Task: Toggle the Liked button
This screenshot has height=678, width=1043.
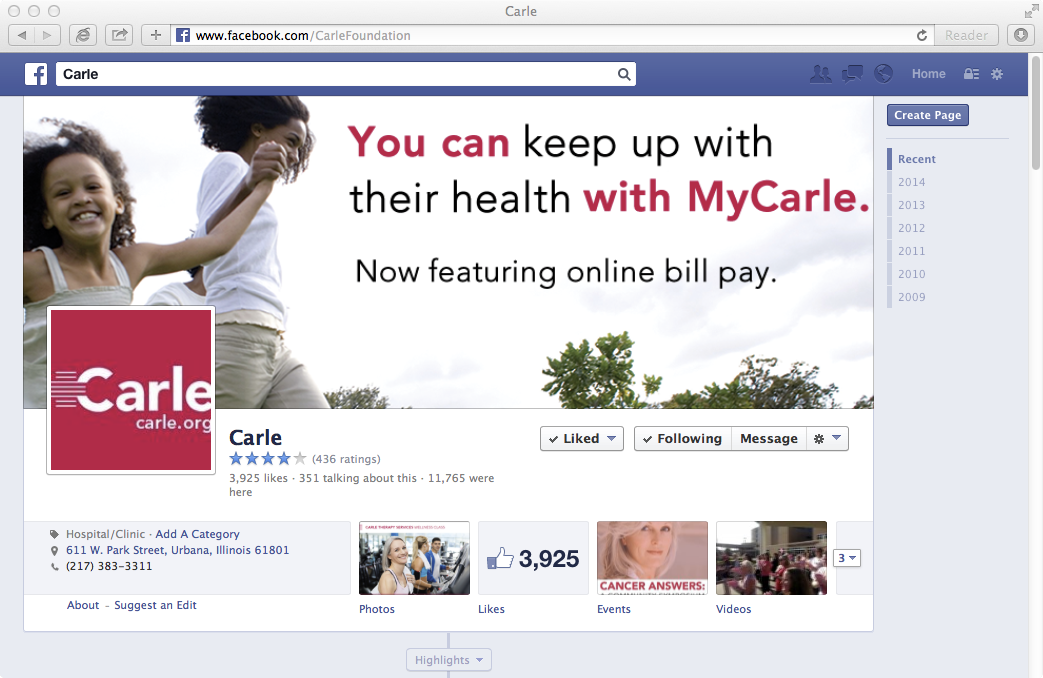Action: tap(582, 438)
